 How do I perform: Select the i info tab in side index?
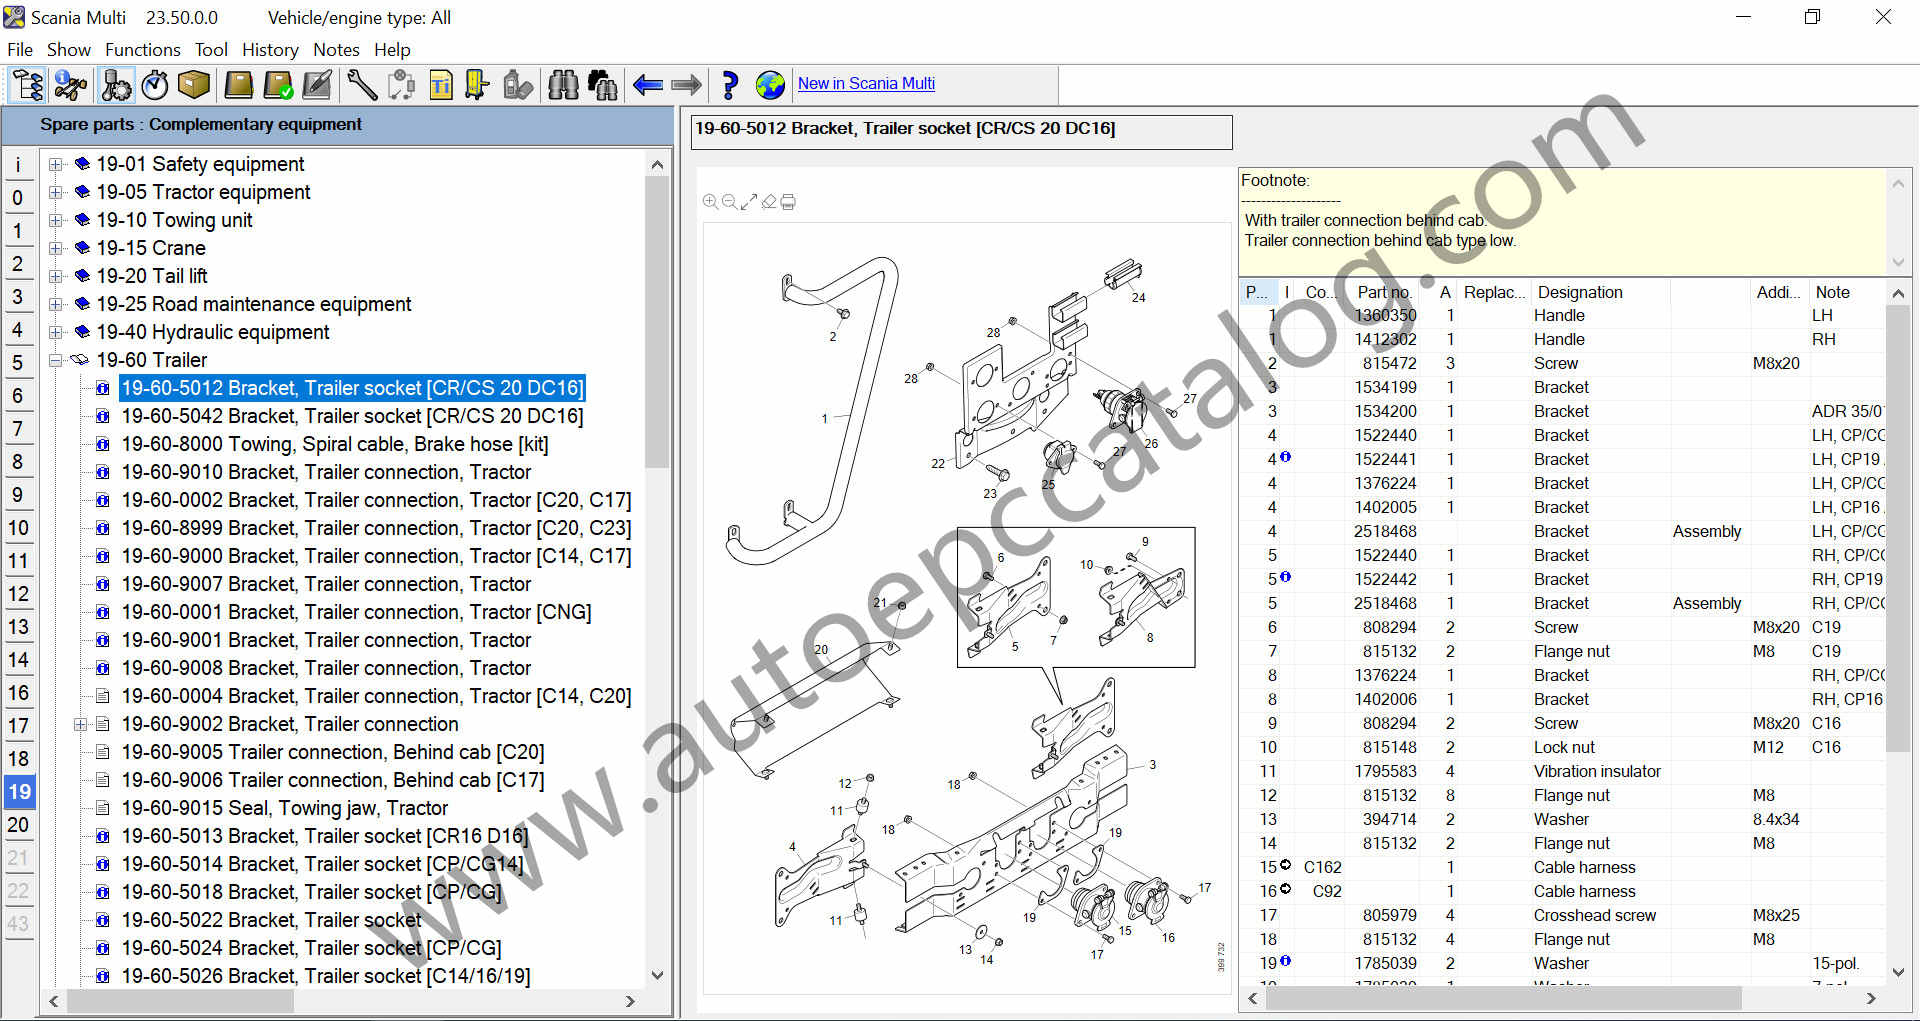coord(18,165)
